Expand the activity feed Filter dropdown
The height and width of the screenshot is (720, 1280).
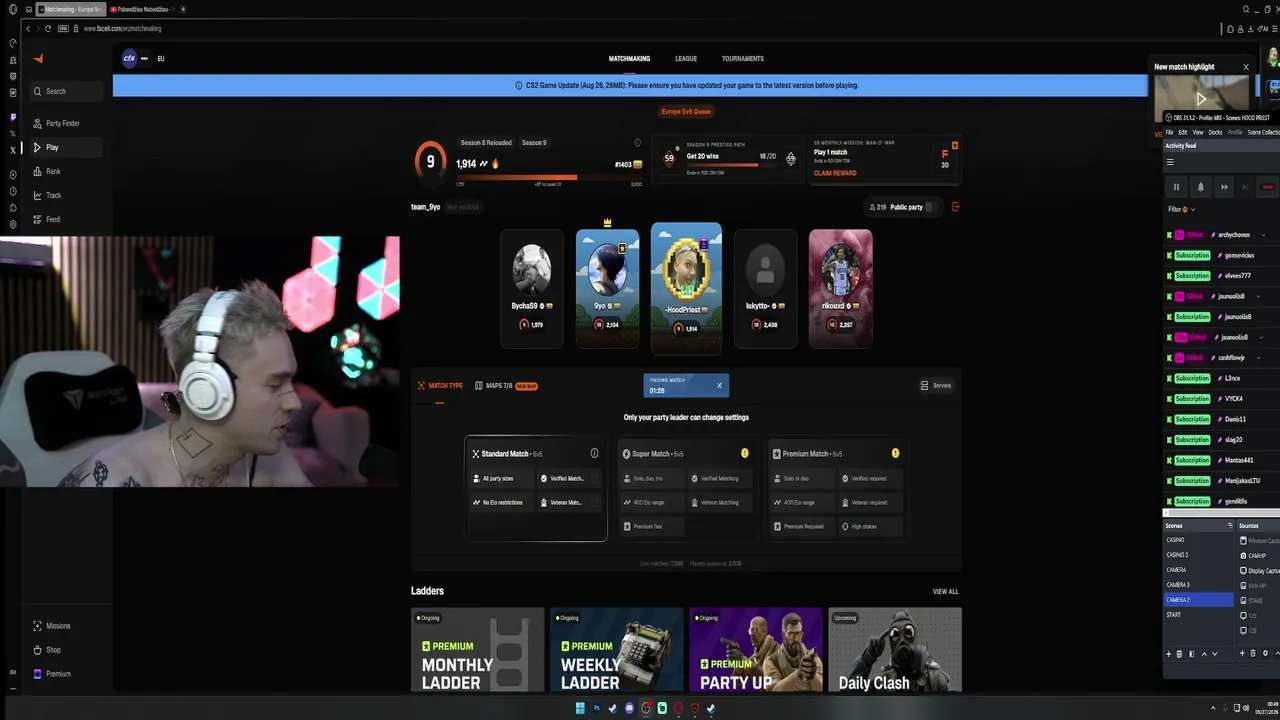(1180, 209)
